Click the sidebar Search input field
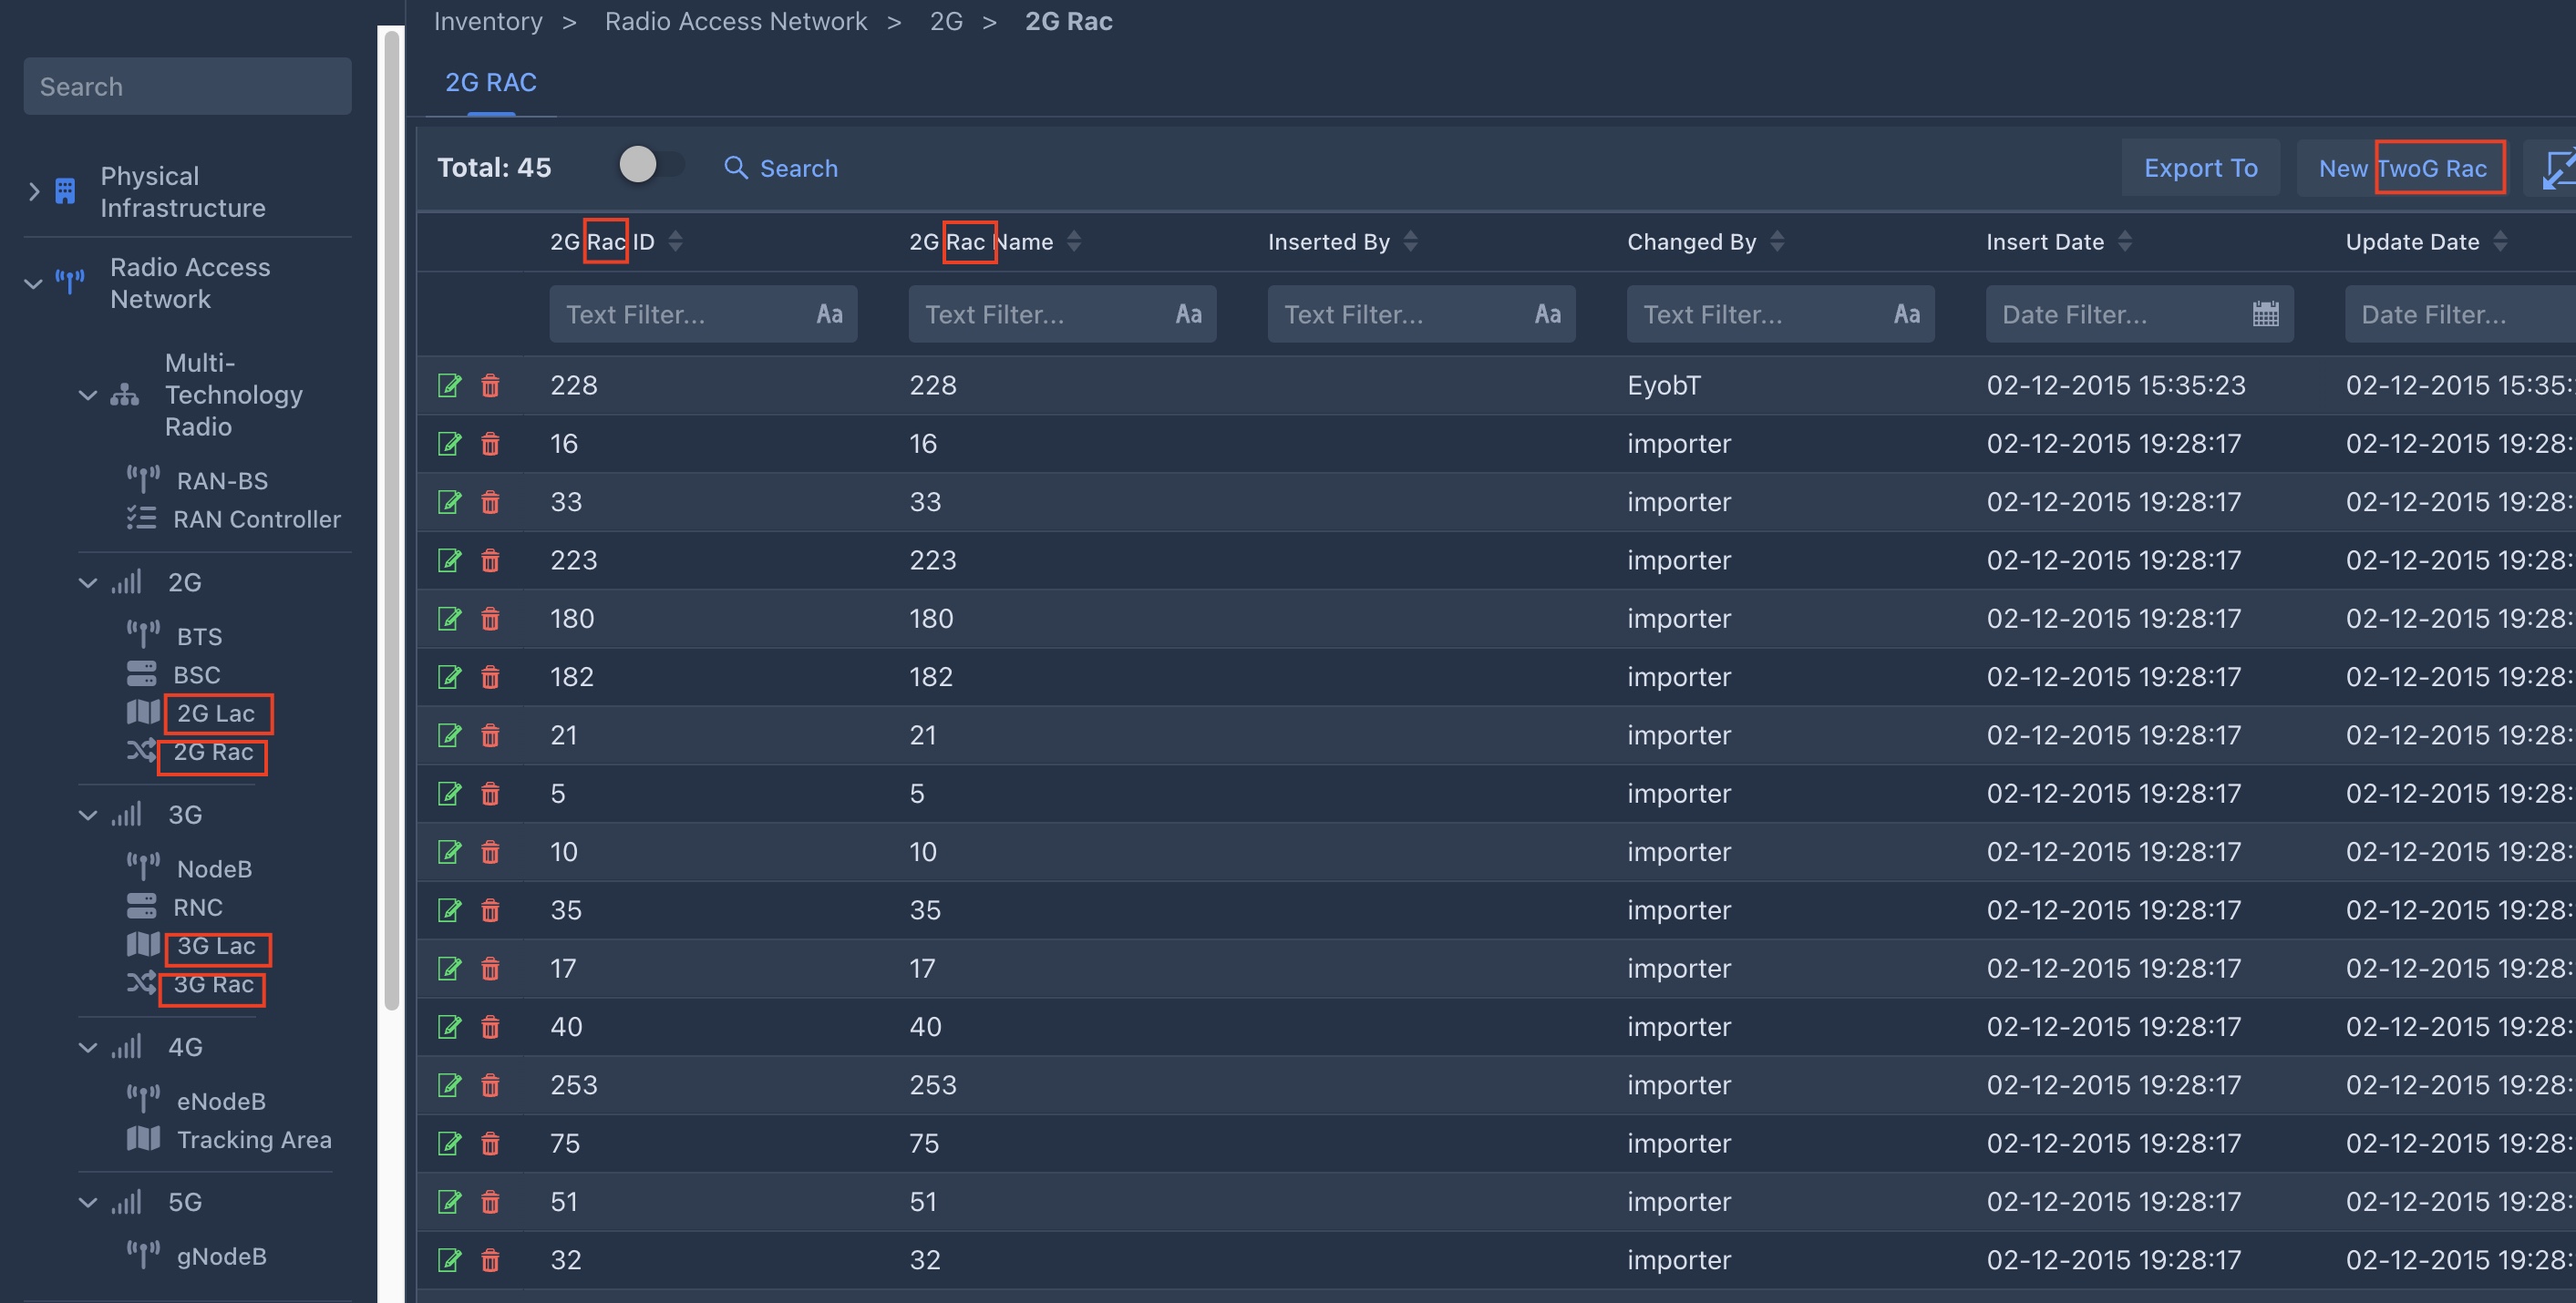 pyautogui.click(x=187, y=86)
